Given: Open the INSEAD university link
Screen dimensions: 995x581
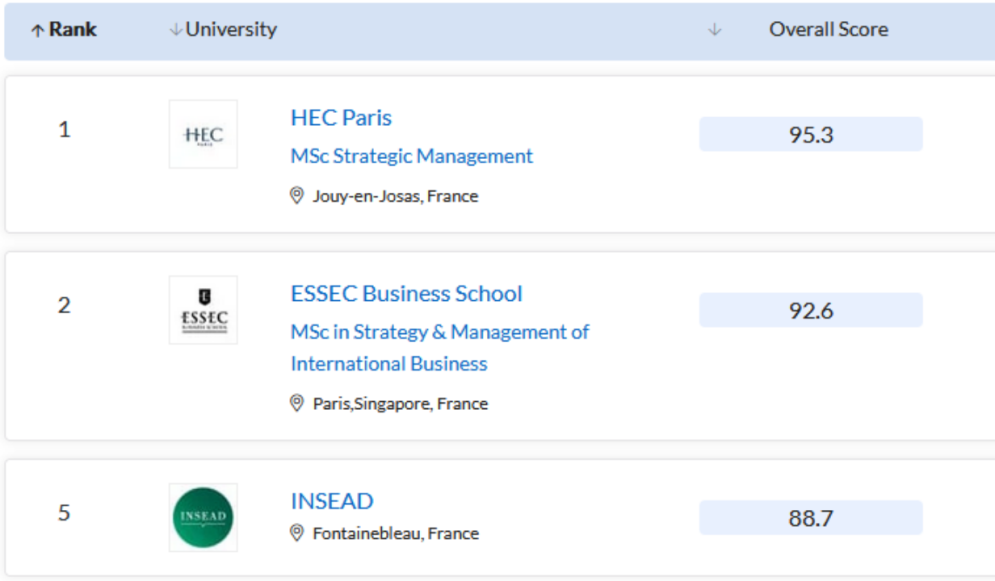Looking at the screenshot, I should 332,501.
